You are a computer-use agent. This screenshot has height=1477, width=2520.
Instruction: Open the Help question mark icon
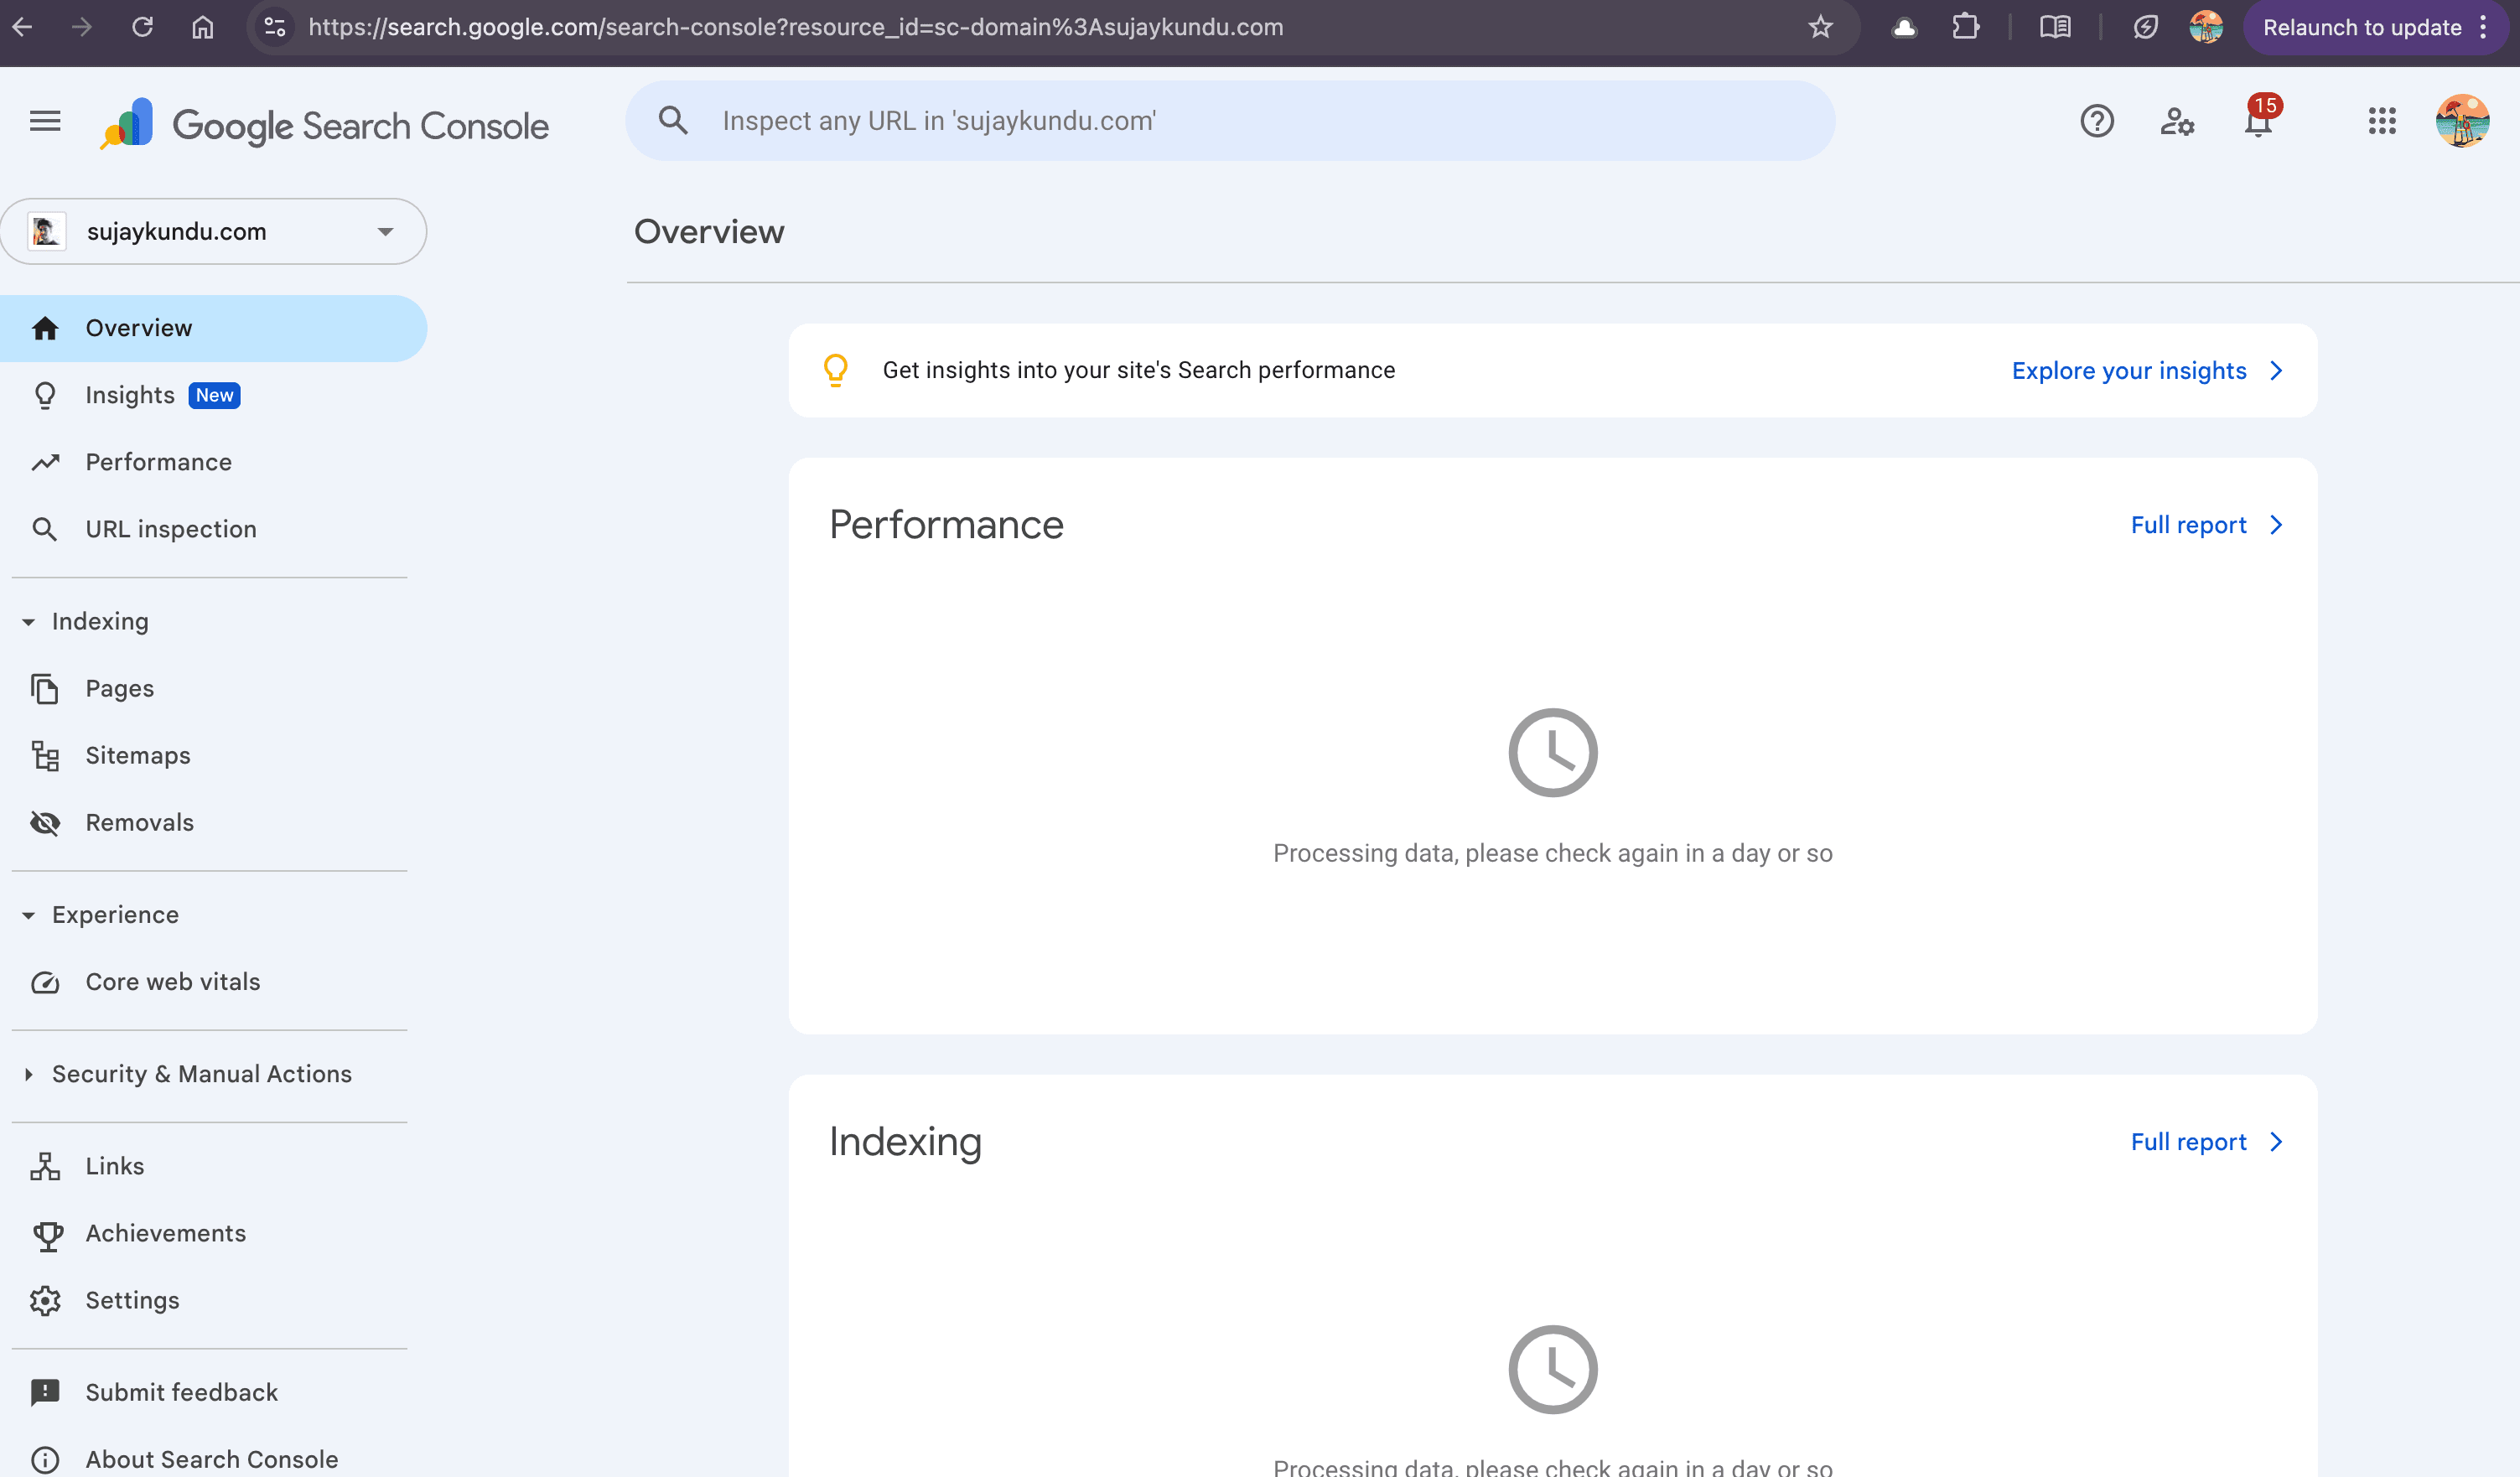pyautogui.click(x=2098, y=121)
